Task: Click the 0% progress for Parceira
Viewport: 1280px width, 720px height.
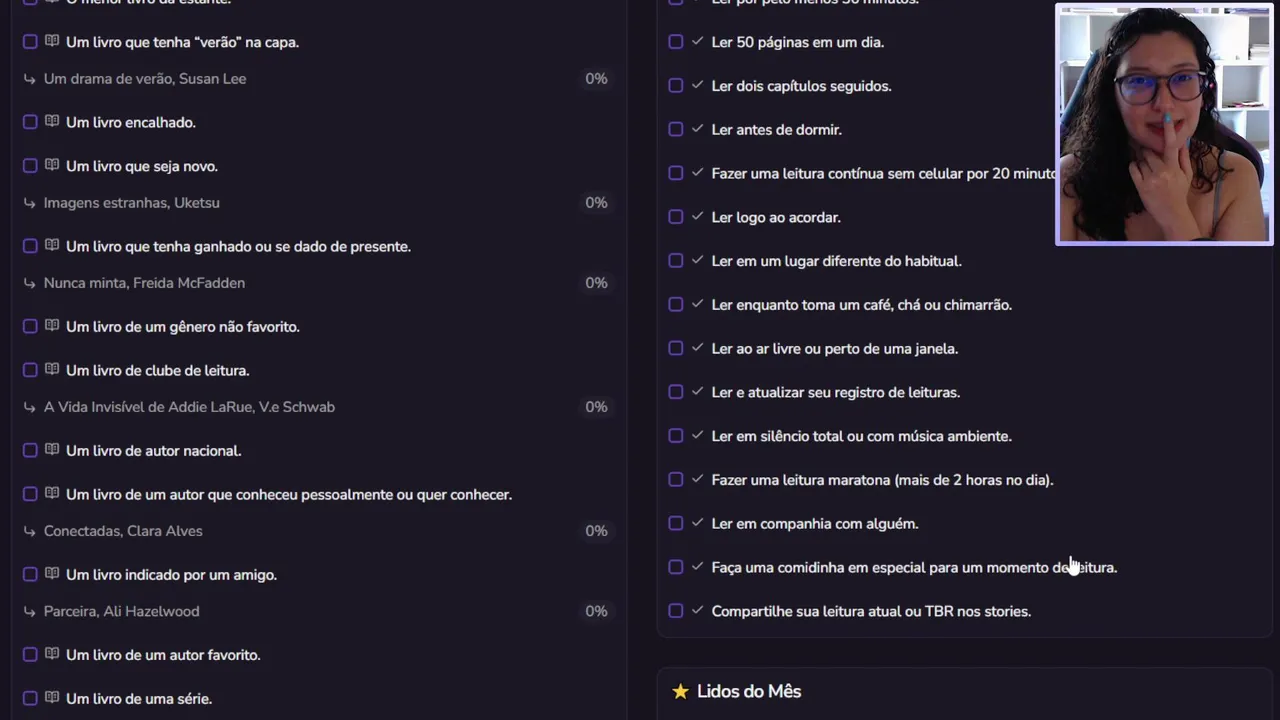Action: coord(596,611)
